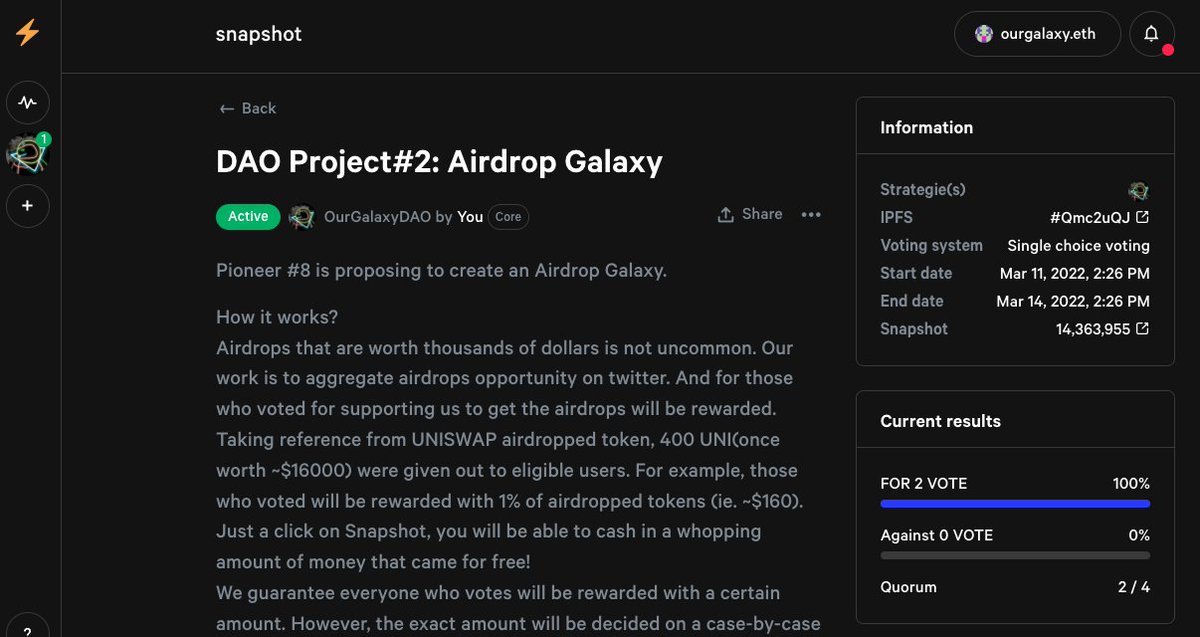Click the Current results panel heading
The width and height of the screenshot is (1200, 637).
[940, 421]
